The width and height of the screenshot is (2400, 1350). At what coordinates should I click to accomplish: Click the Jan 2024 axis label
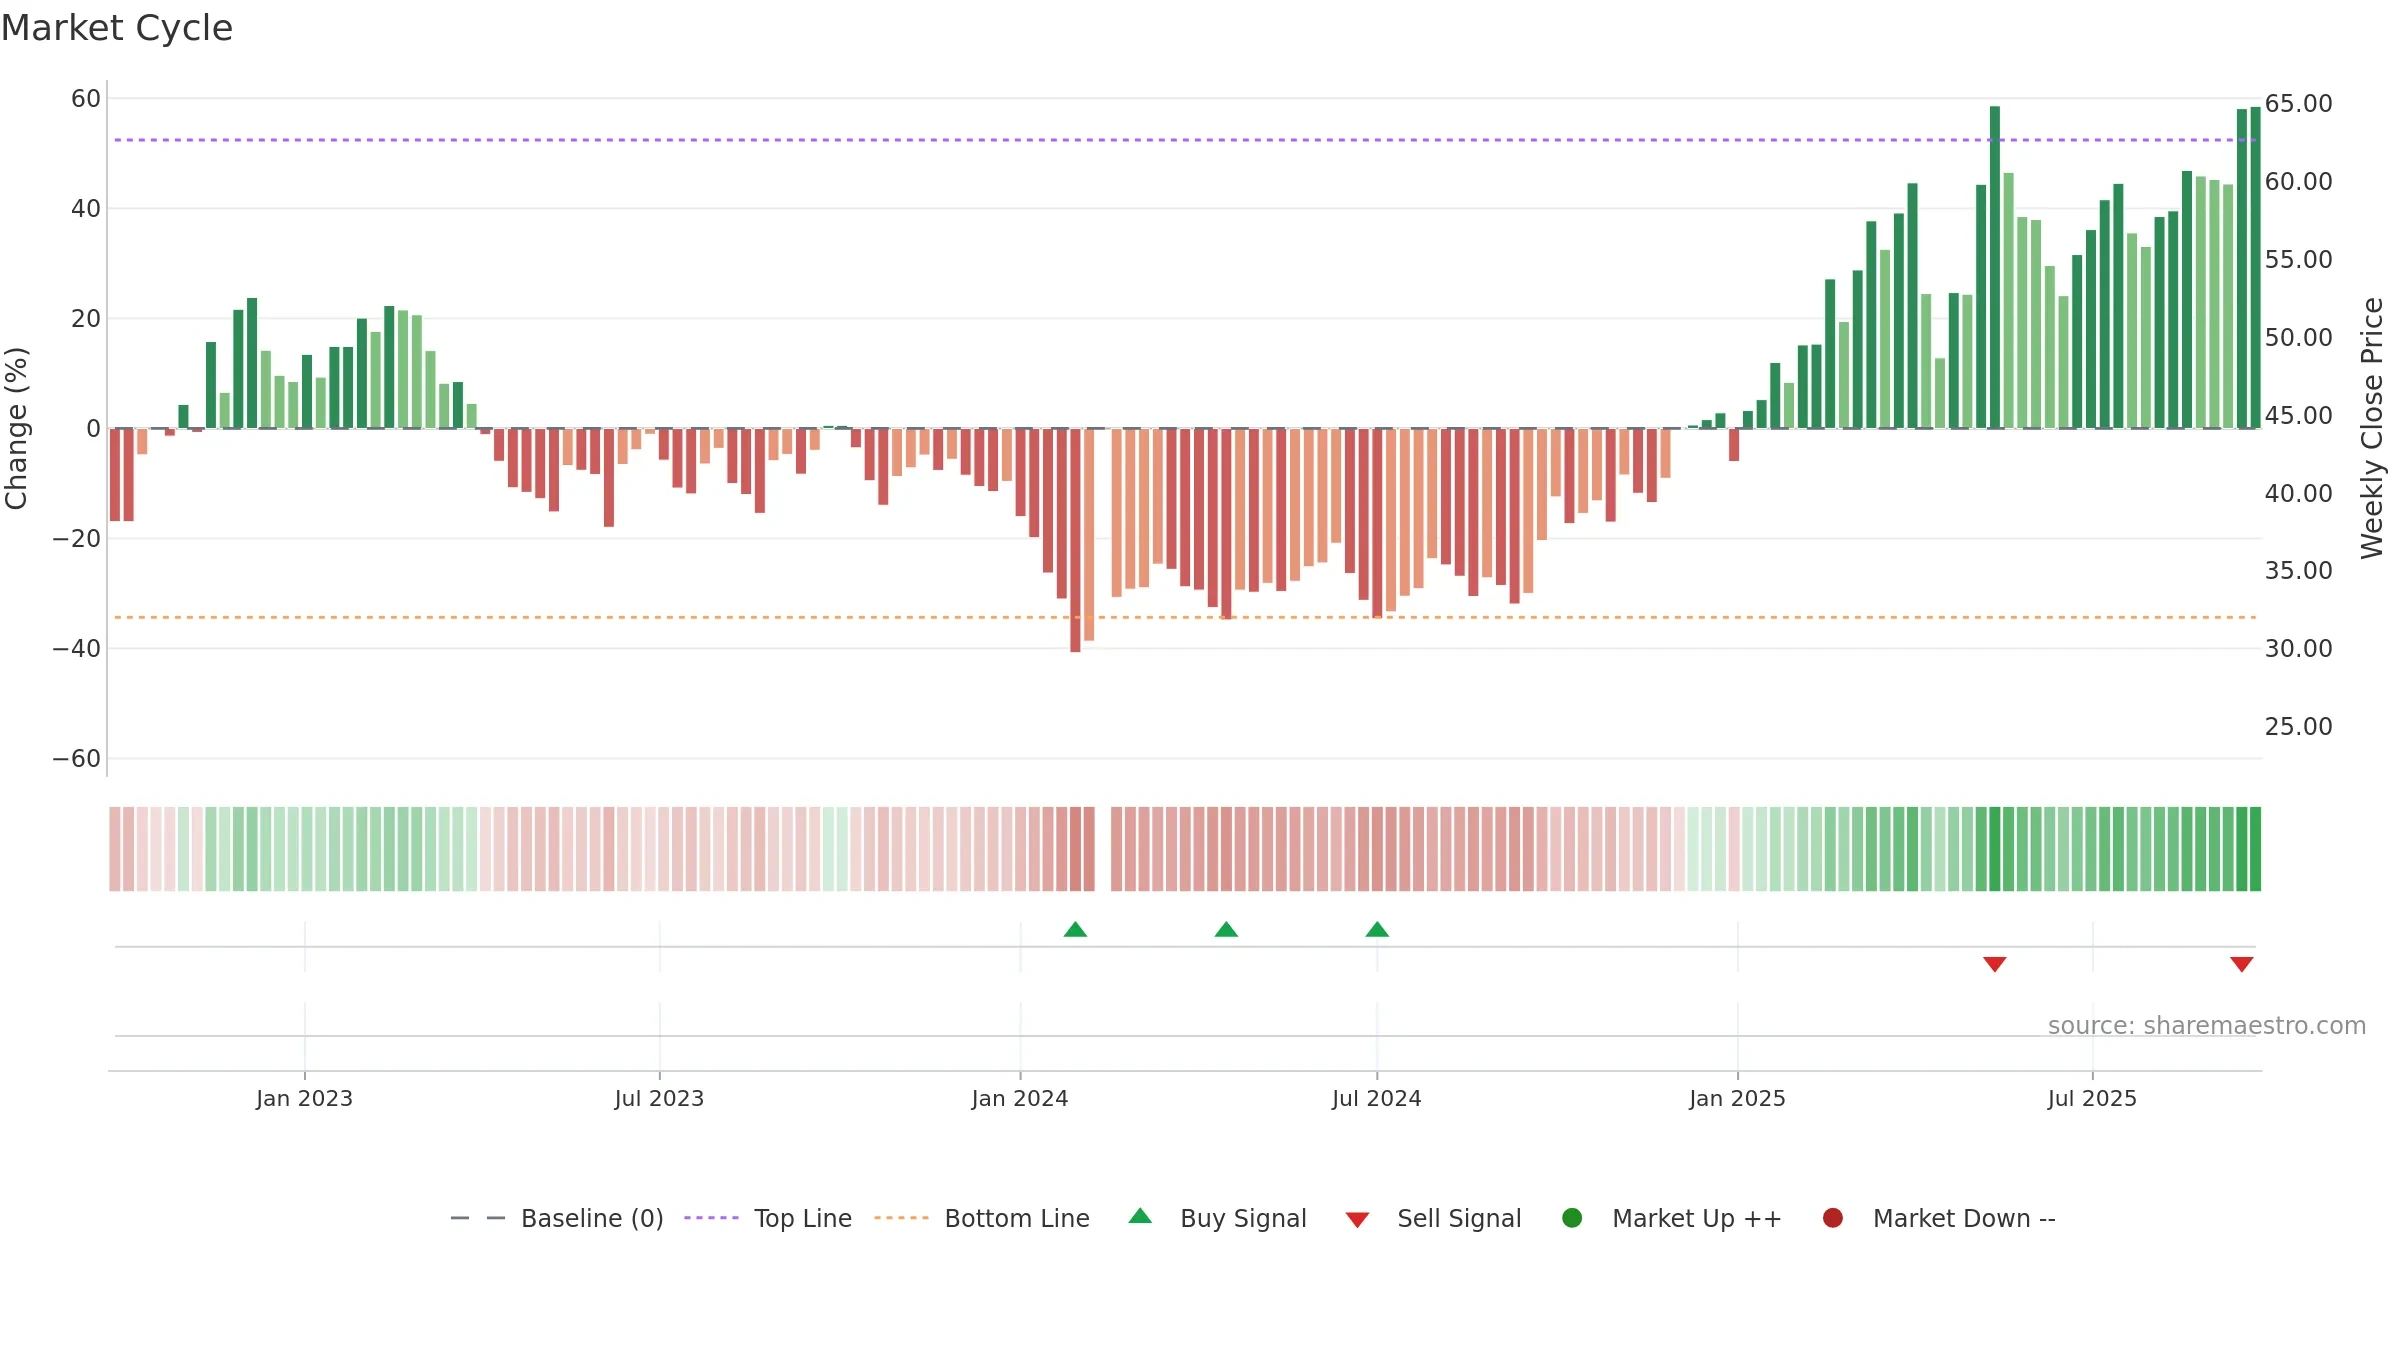pos(1020,1098)
